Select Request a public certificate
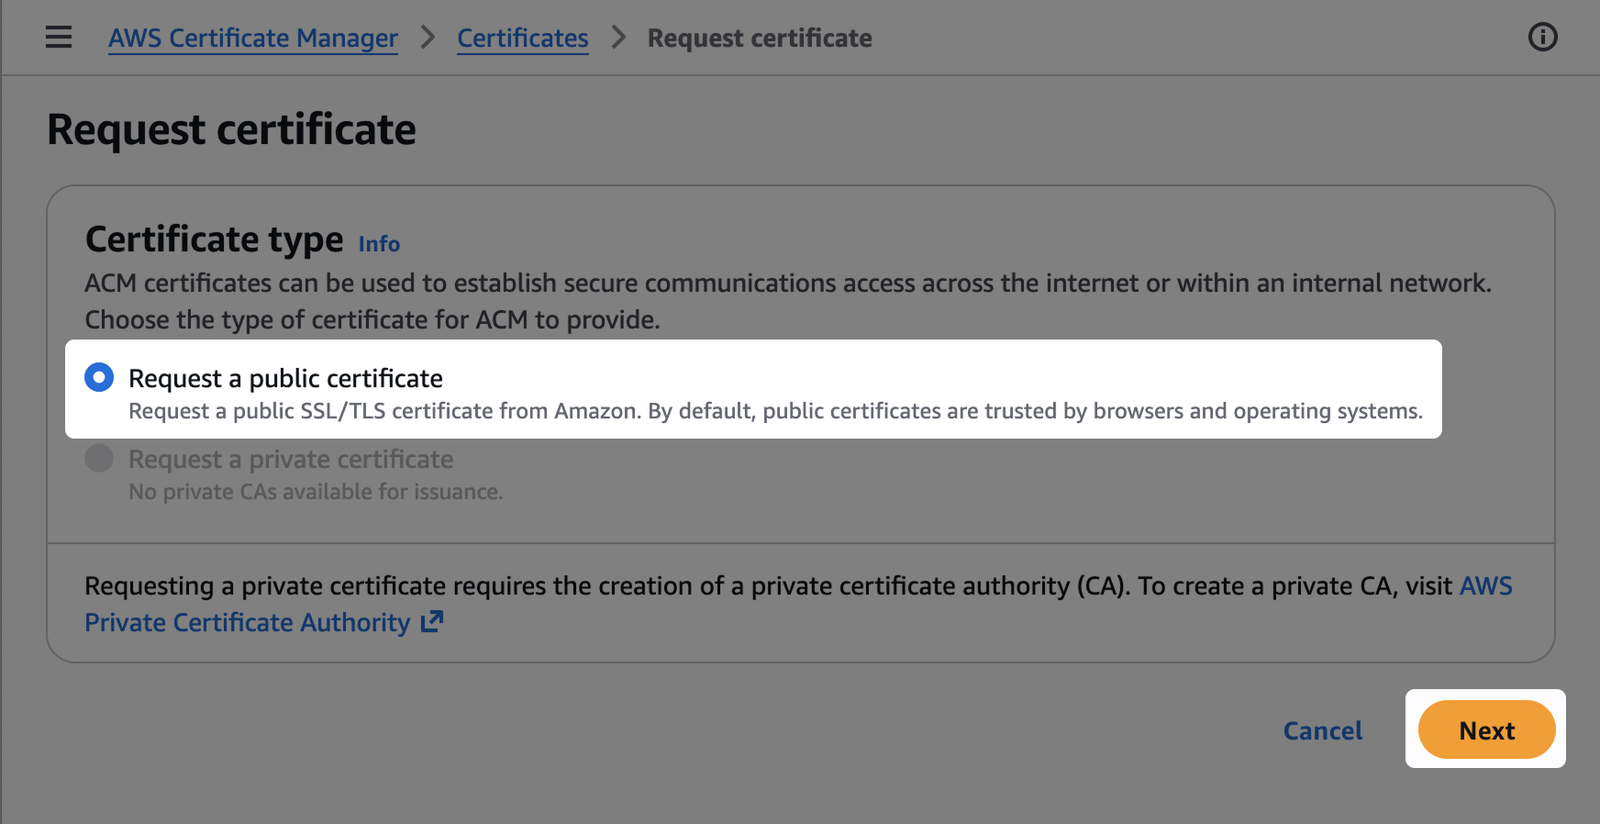The height and width of the screenshot is (824, 1600). [99, 377]
